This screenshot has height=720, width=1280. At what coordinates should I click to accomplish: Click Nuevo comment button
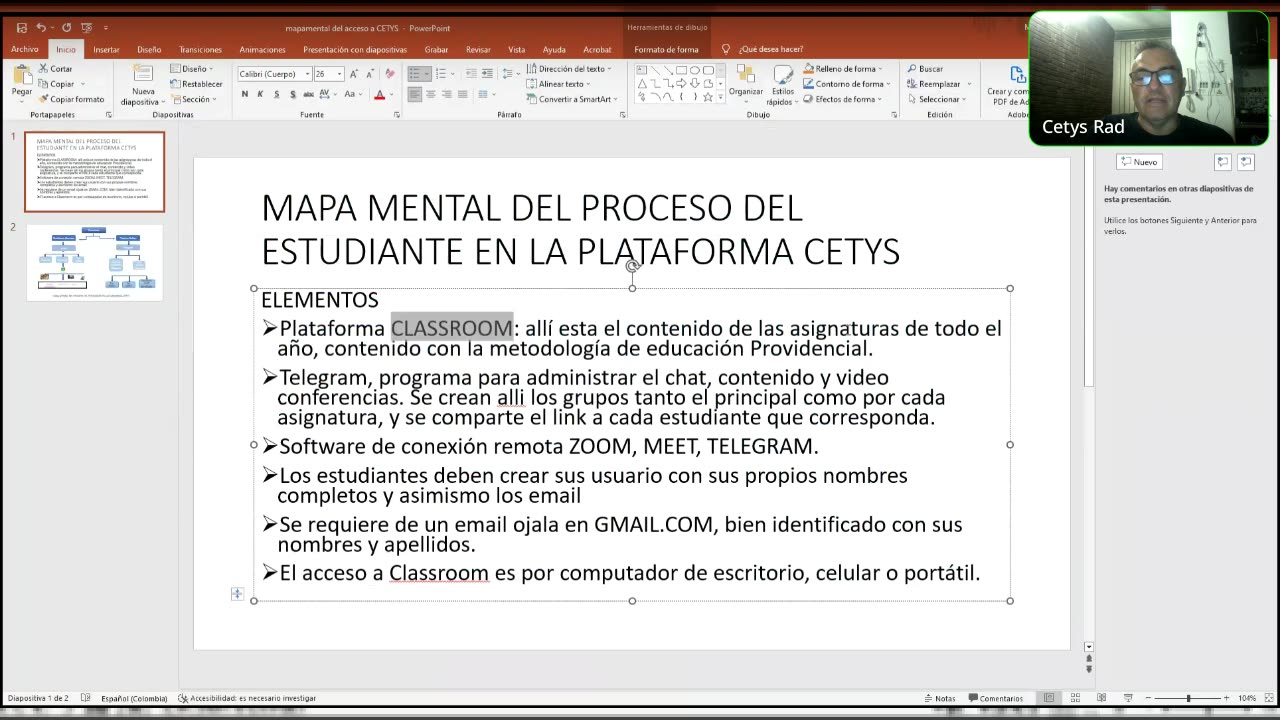click(1138, 161)
